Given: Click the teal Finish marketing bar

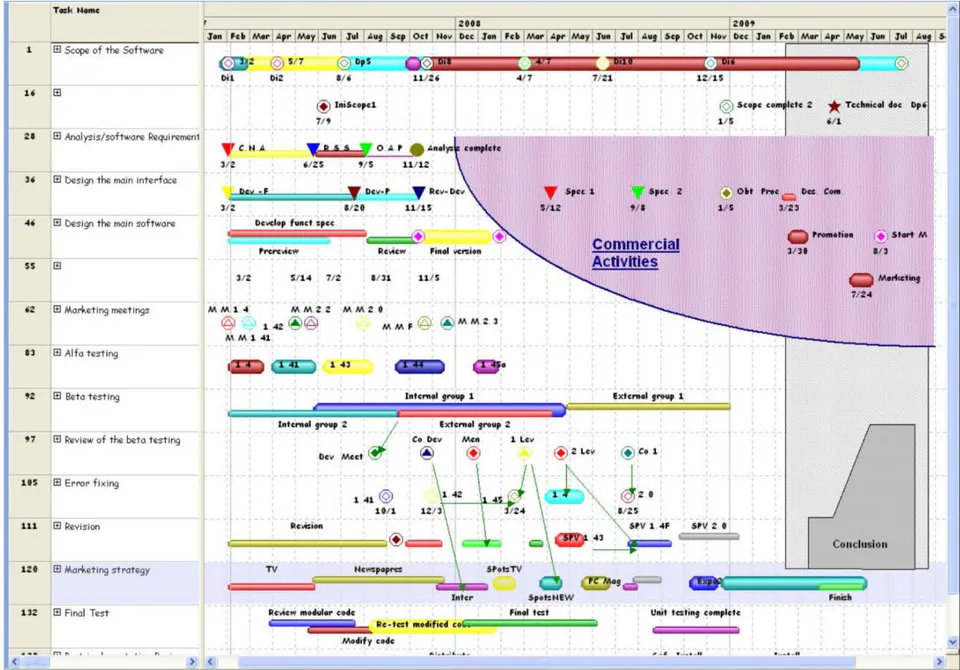Looking at the screenshot, I should click(x=794, y=583).
